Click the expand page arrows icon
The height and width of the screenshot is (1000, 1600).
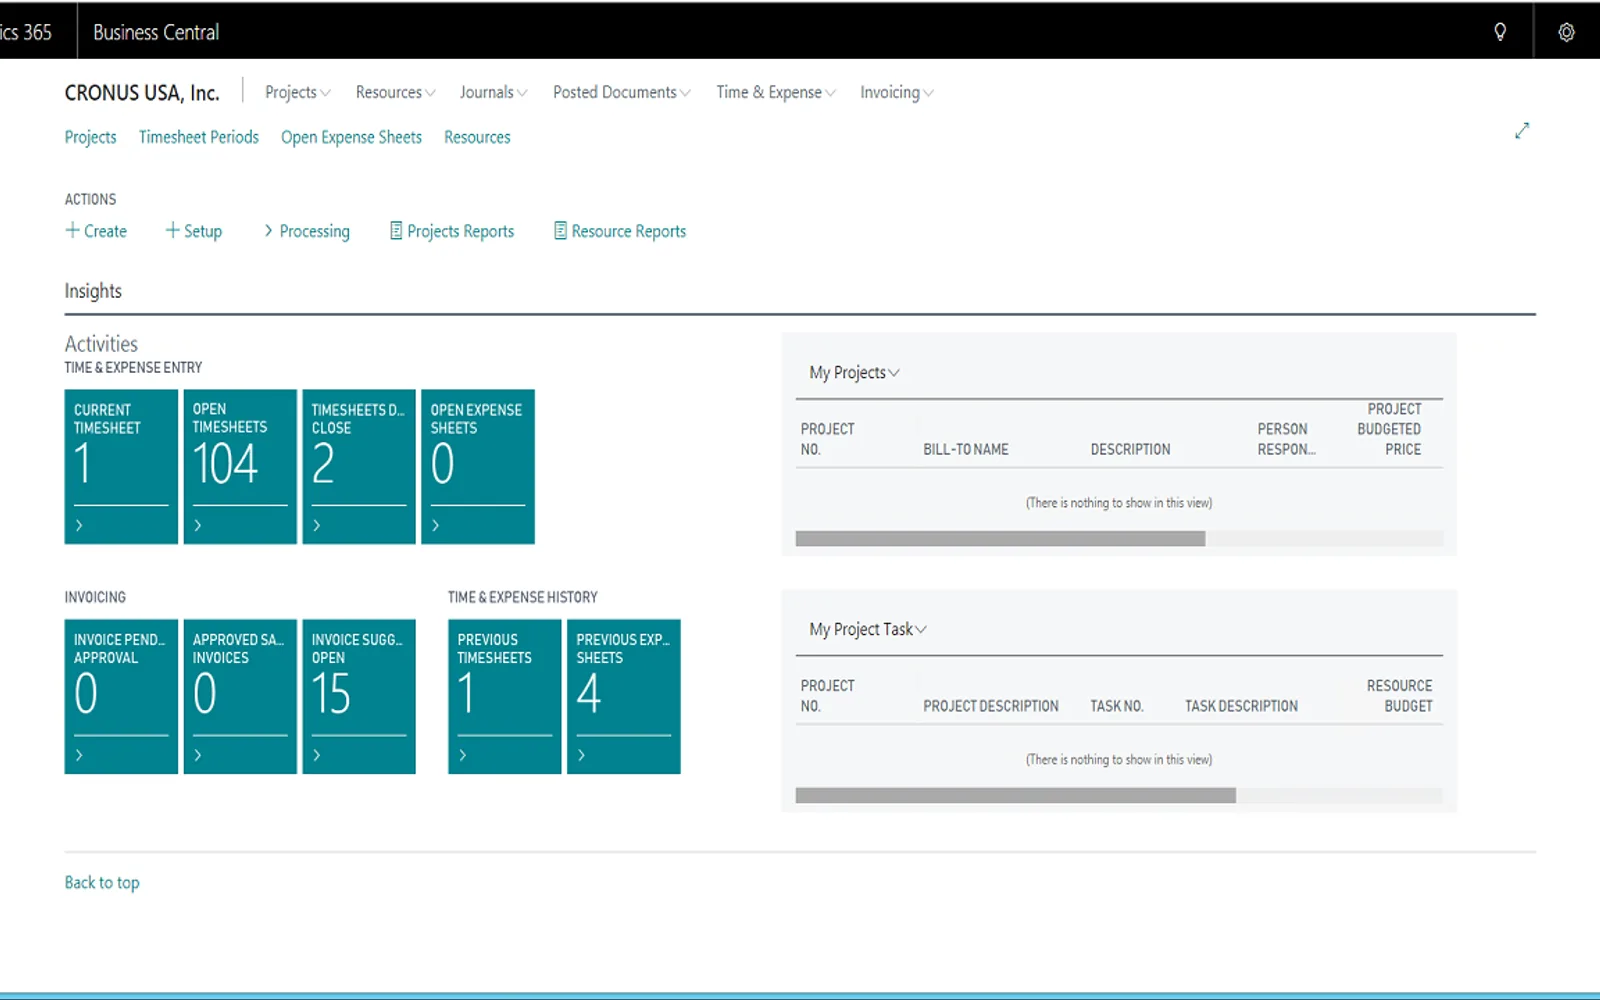click(1522, 131)
